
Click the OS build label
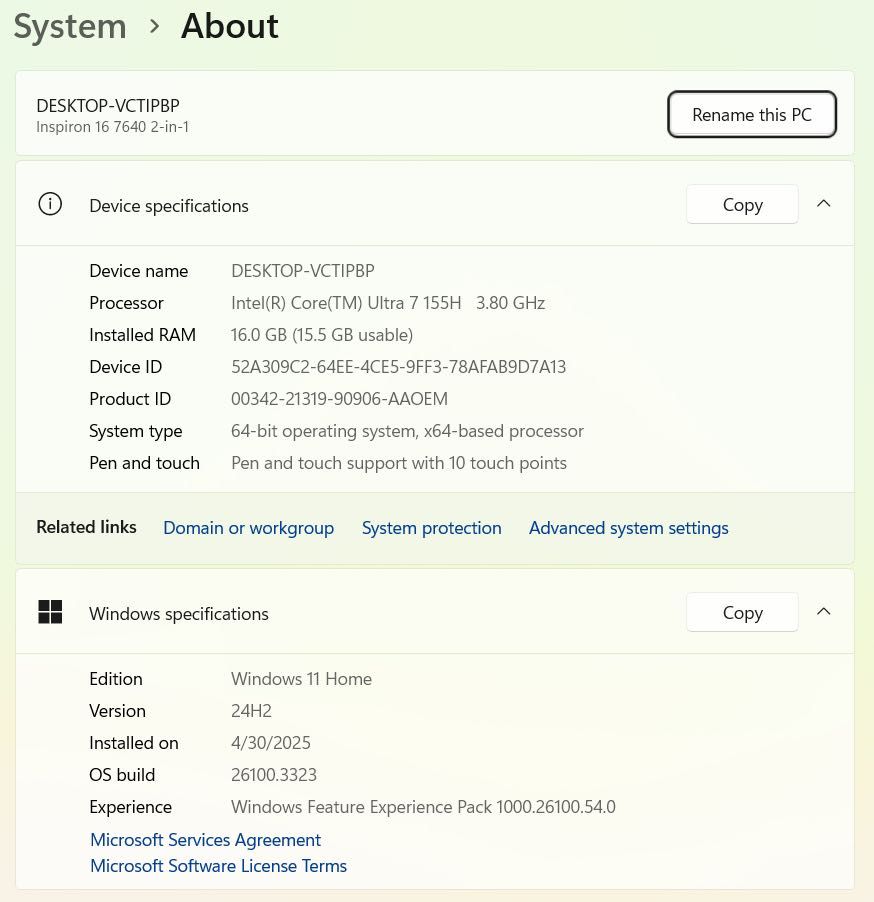coord(122,775)
